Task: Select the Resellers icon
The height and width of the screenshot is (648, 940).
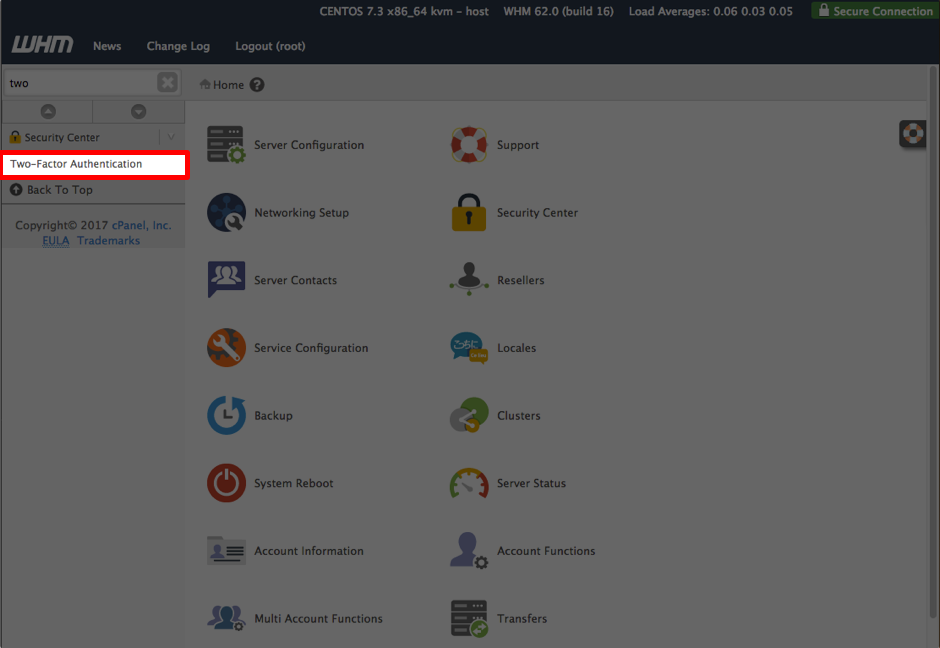Action: [x=468, y=280]
